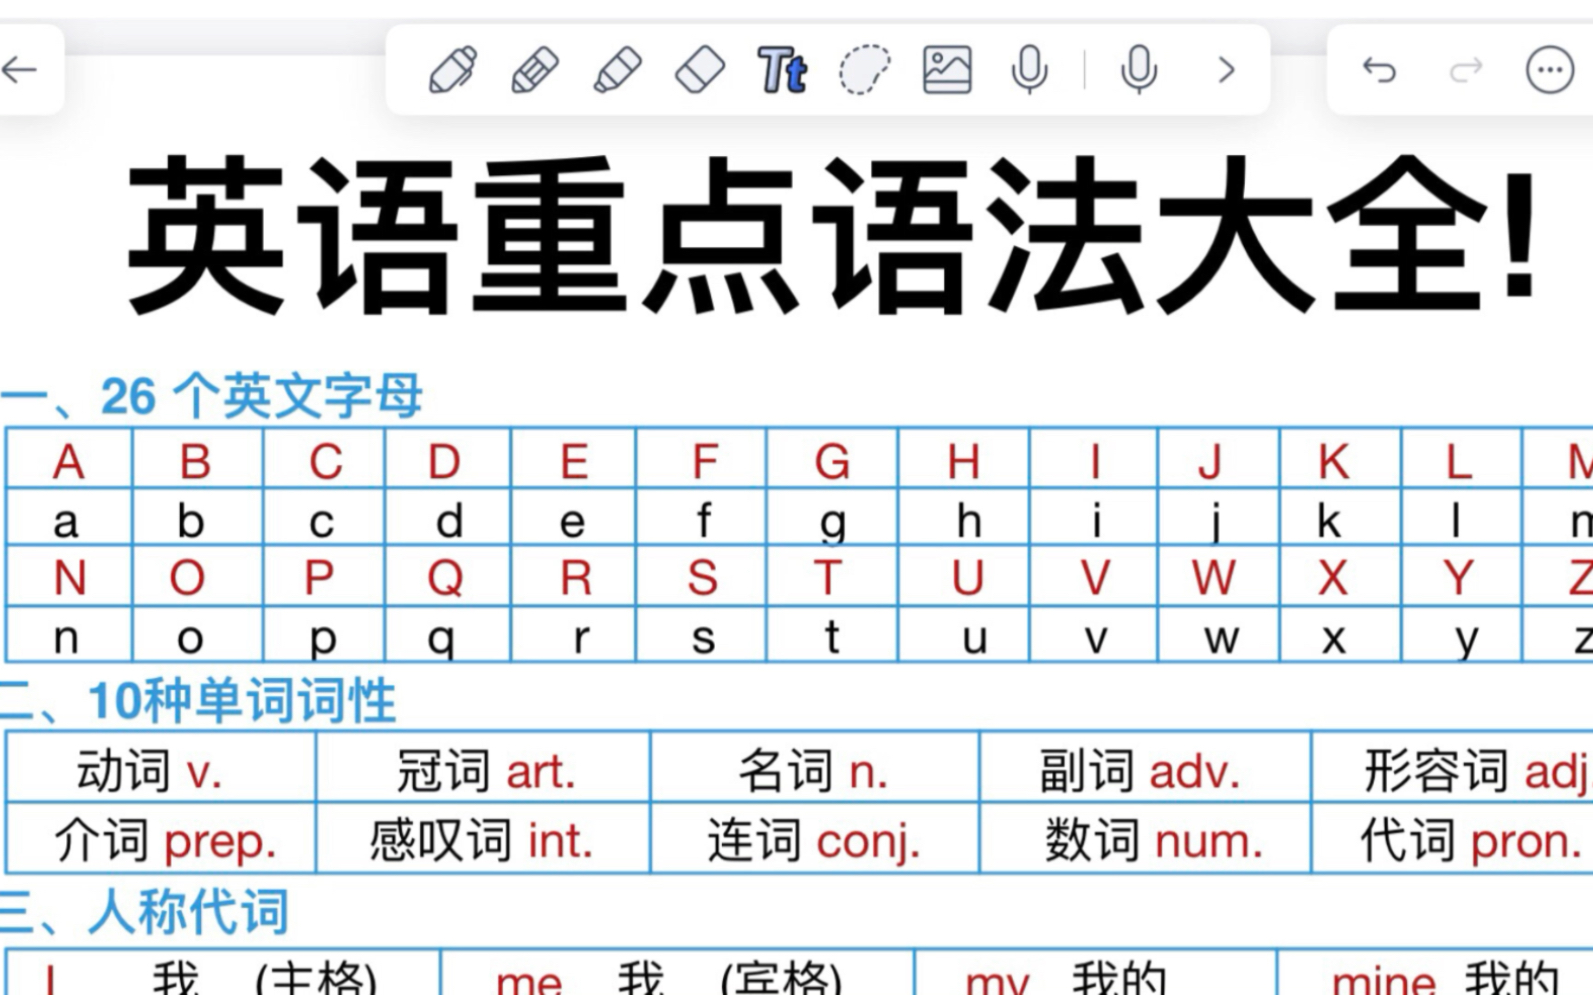Open the more options ellipsis menu
This screenshot has height=995, width=1593.
pos(1550,70)
